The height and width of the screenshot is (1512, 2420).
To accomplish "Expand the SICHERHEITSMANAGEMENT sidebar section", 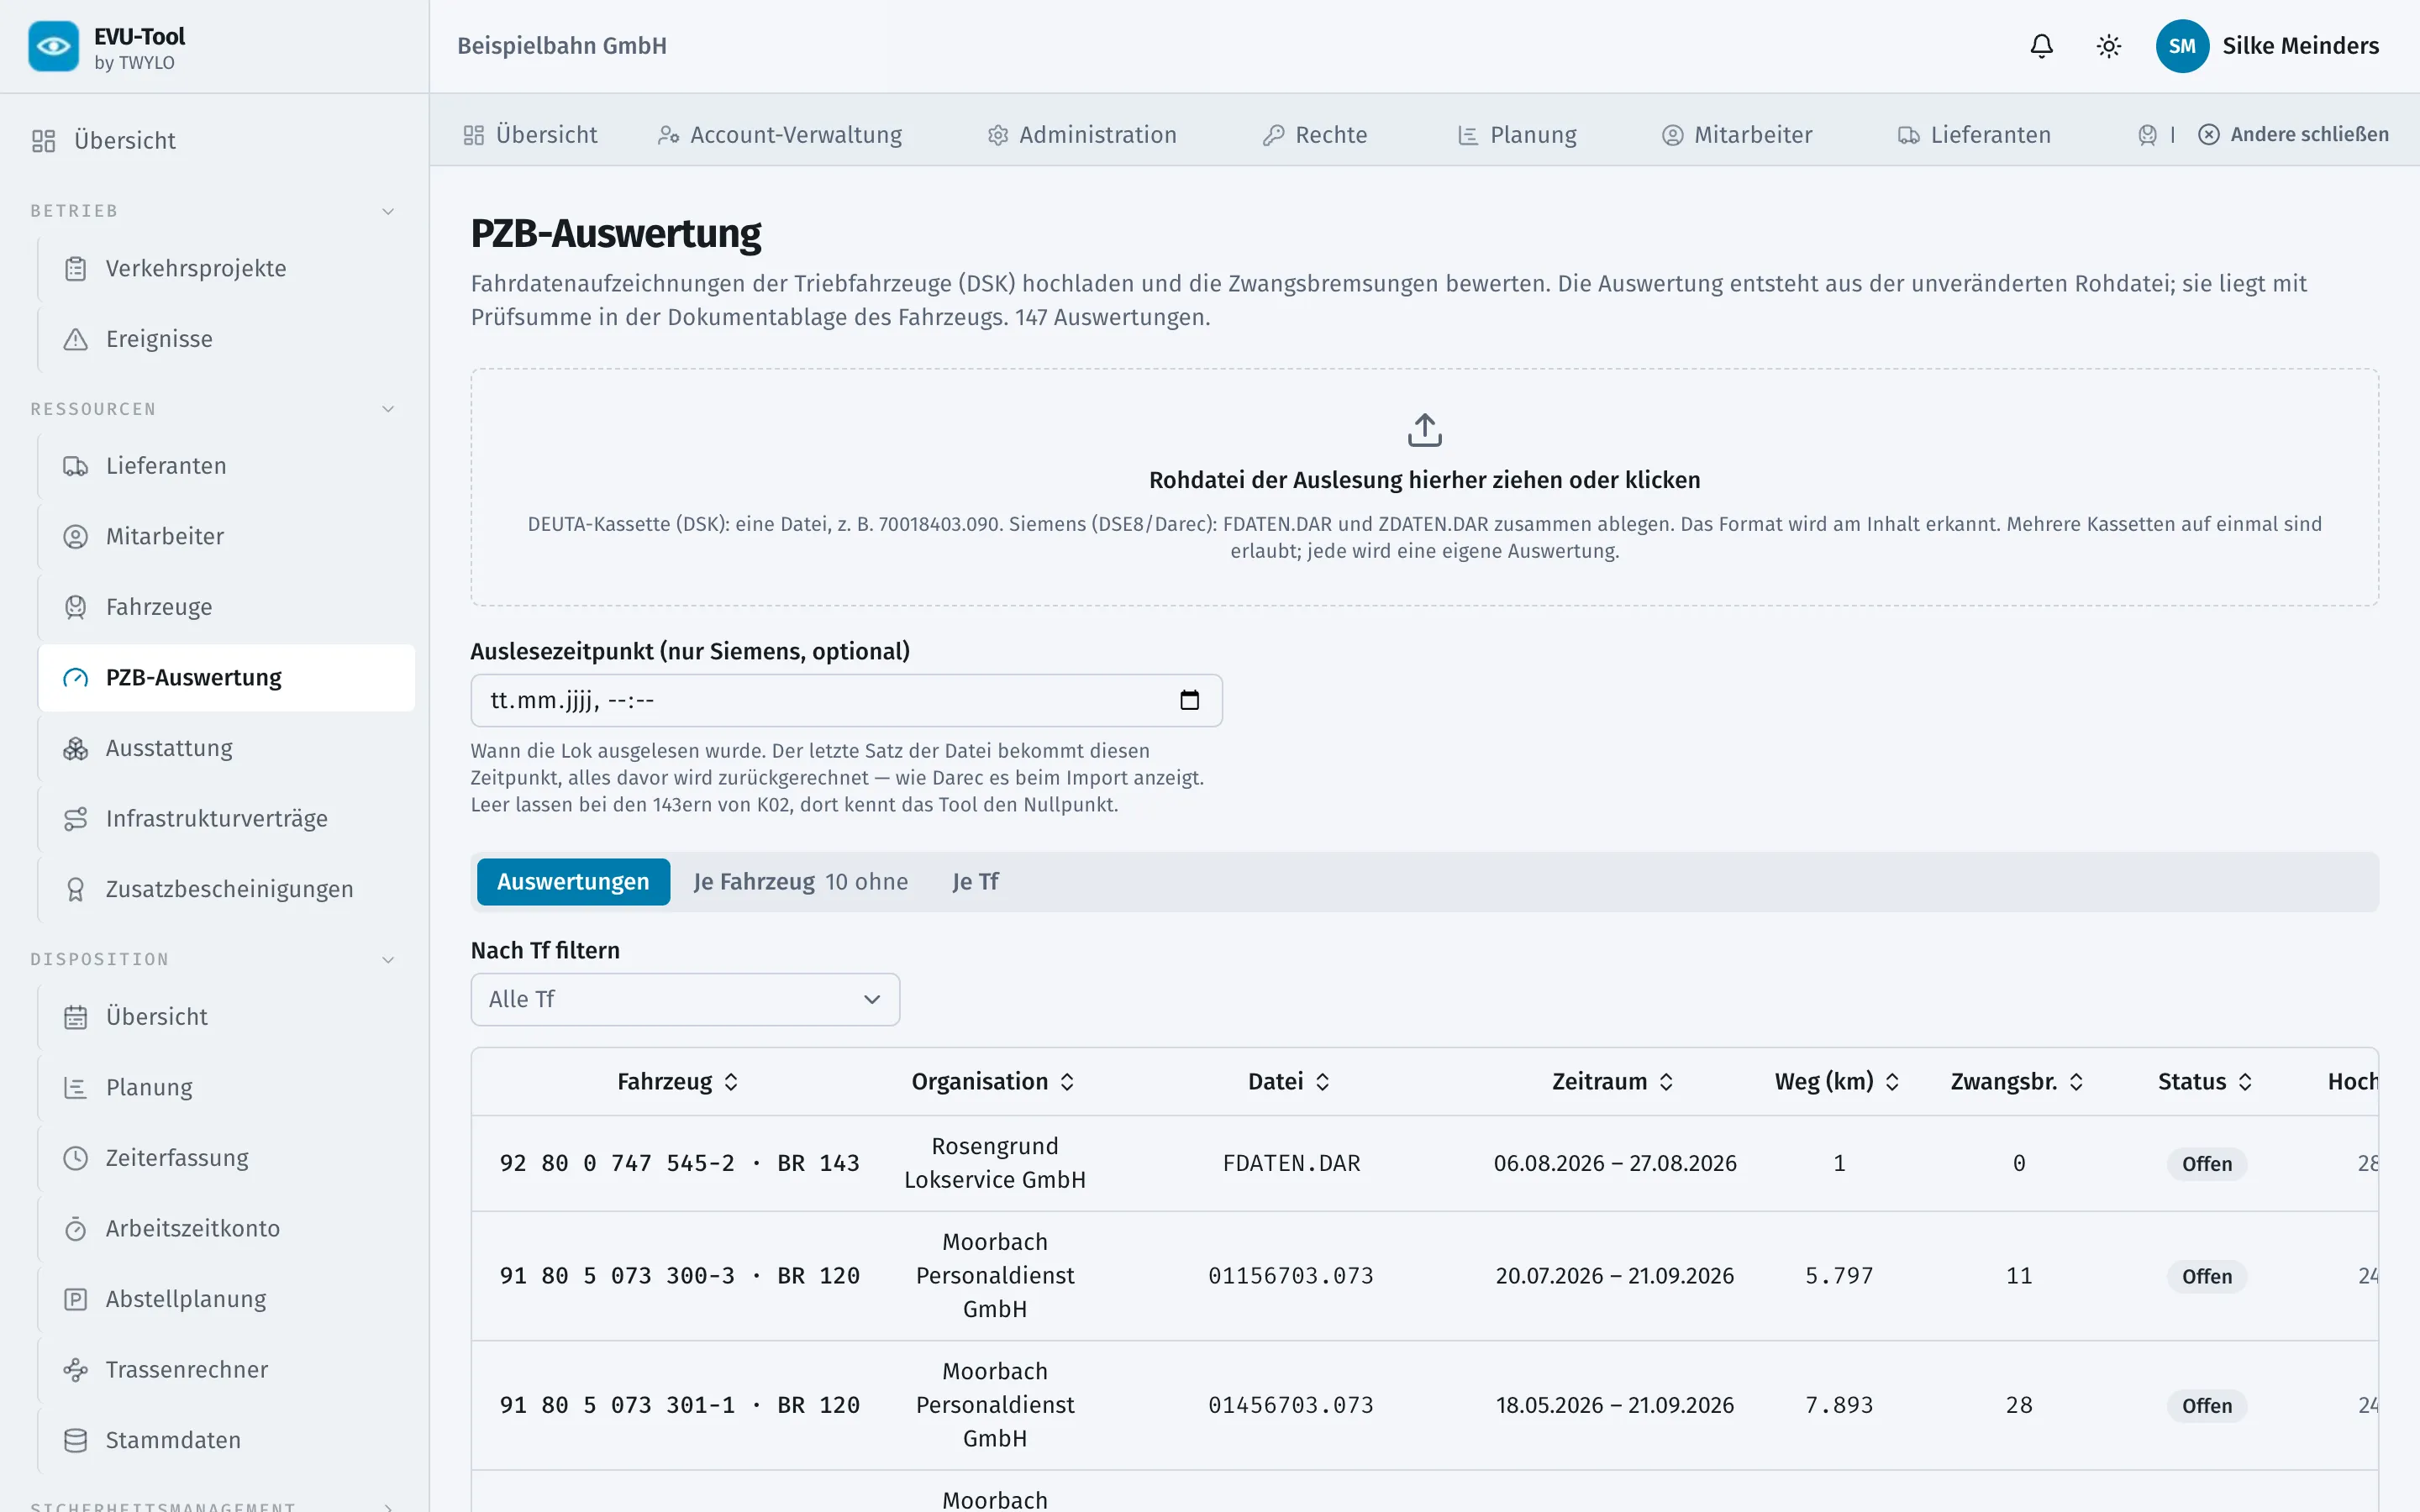I will pos(388,1506).
